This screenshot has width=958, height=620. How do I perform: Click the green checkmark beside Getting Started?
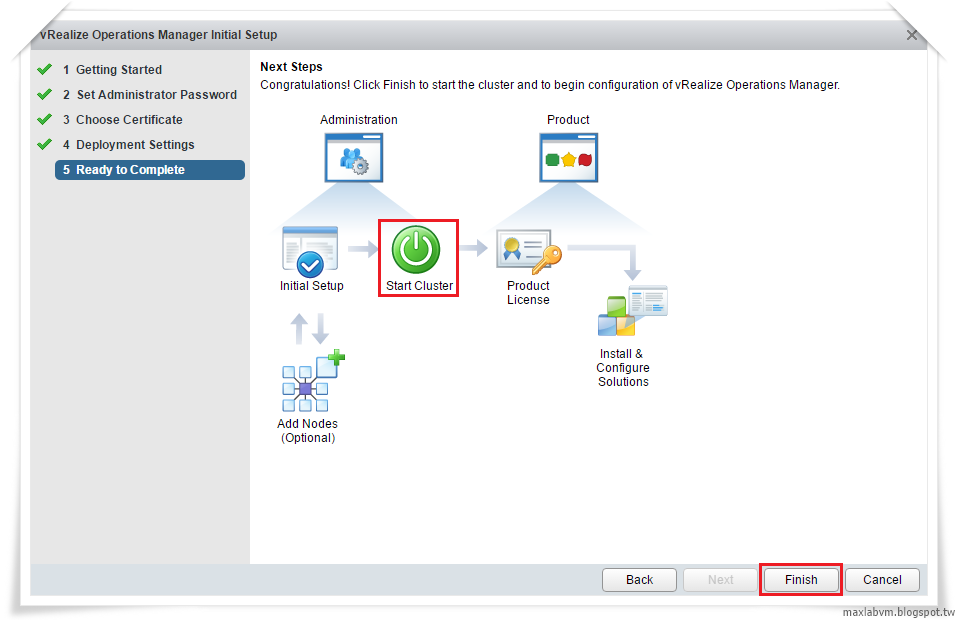pos(44,69)
